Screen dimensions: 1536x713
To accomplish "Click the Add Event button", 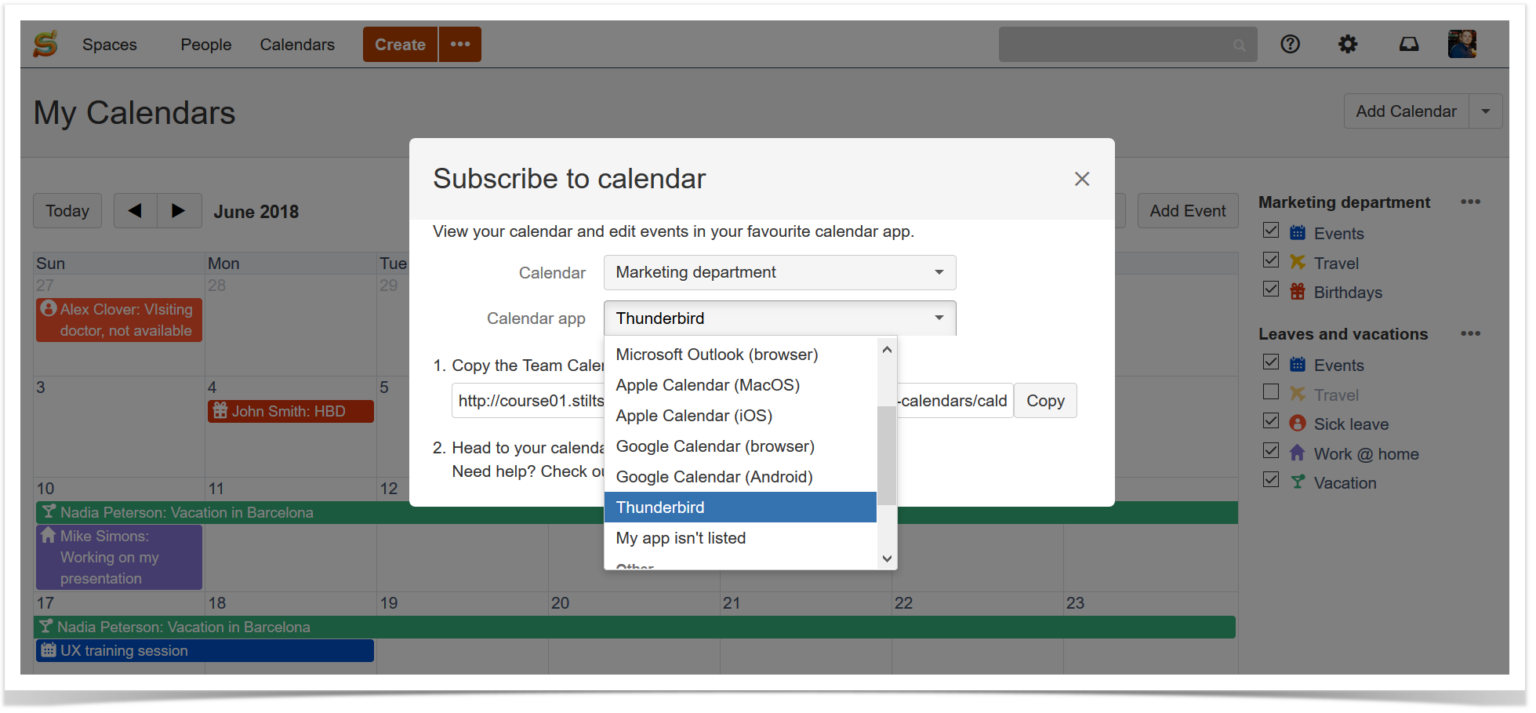I will point(1188,211).
